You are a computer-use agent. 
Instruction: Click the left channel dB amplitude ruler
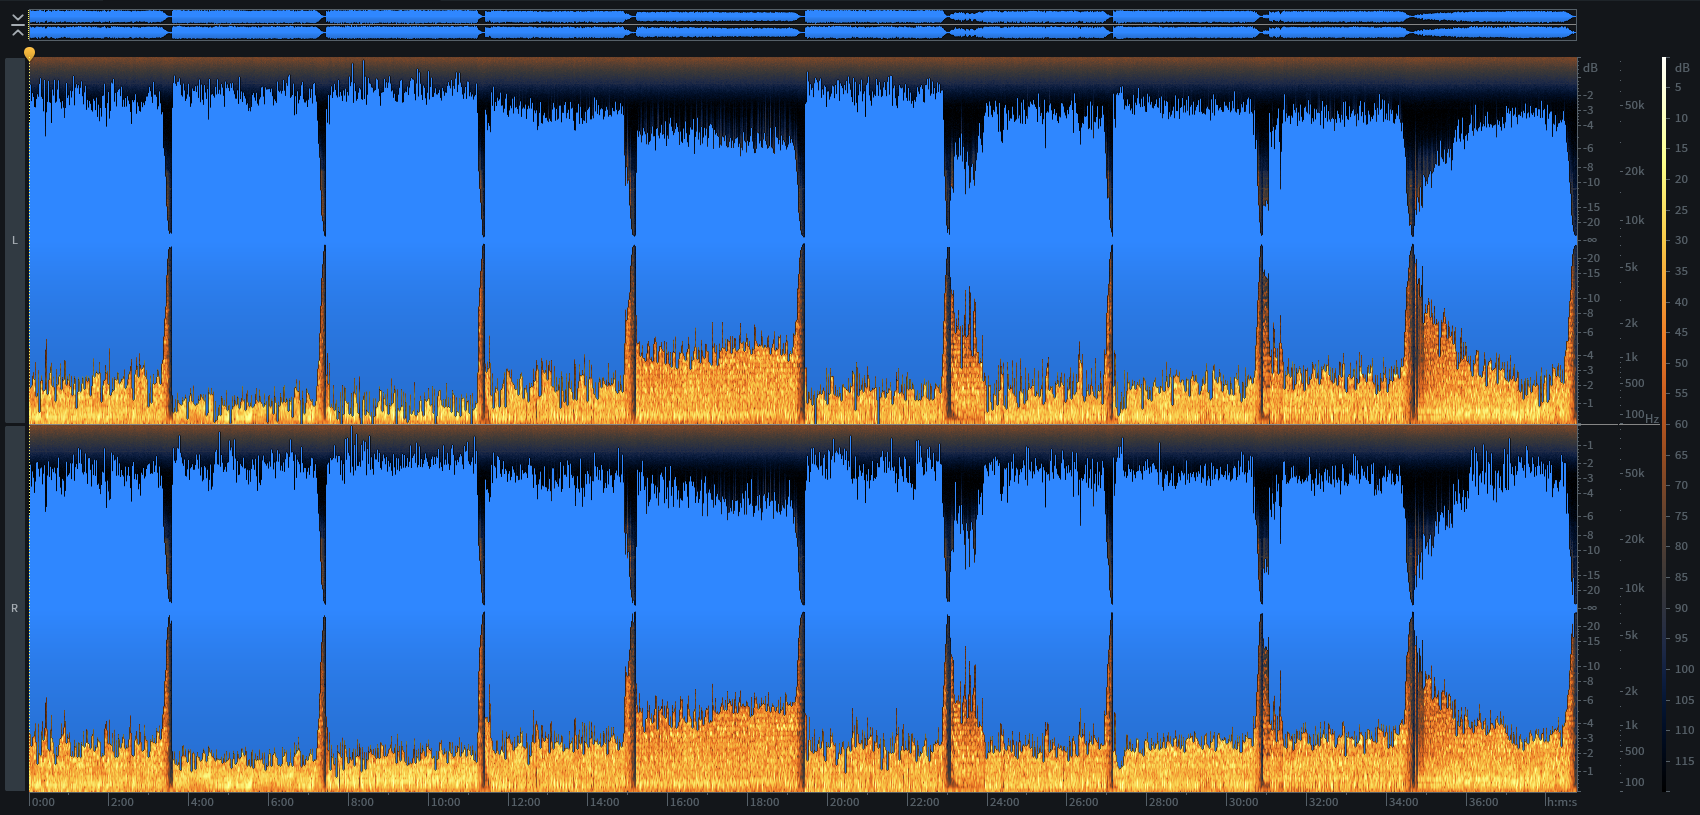(x=1590, y=240)
